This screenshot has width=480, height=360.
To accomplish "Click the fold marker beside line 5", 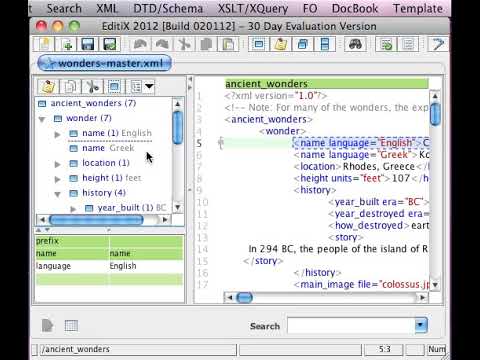I will pos(221,143).
